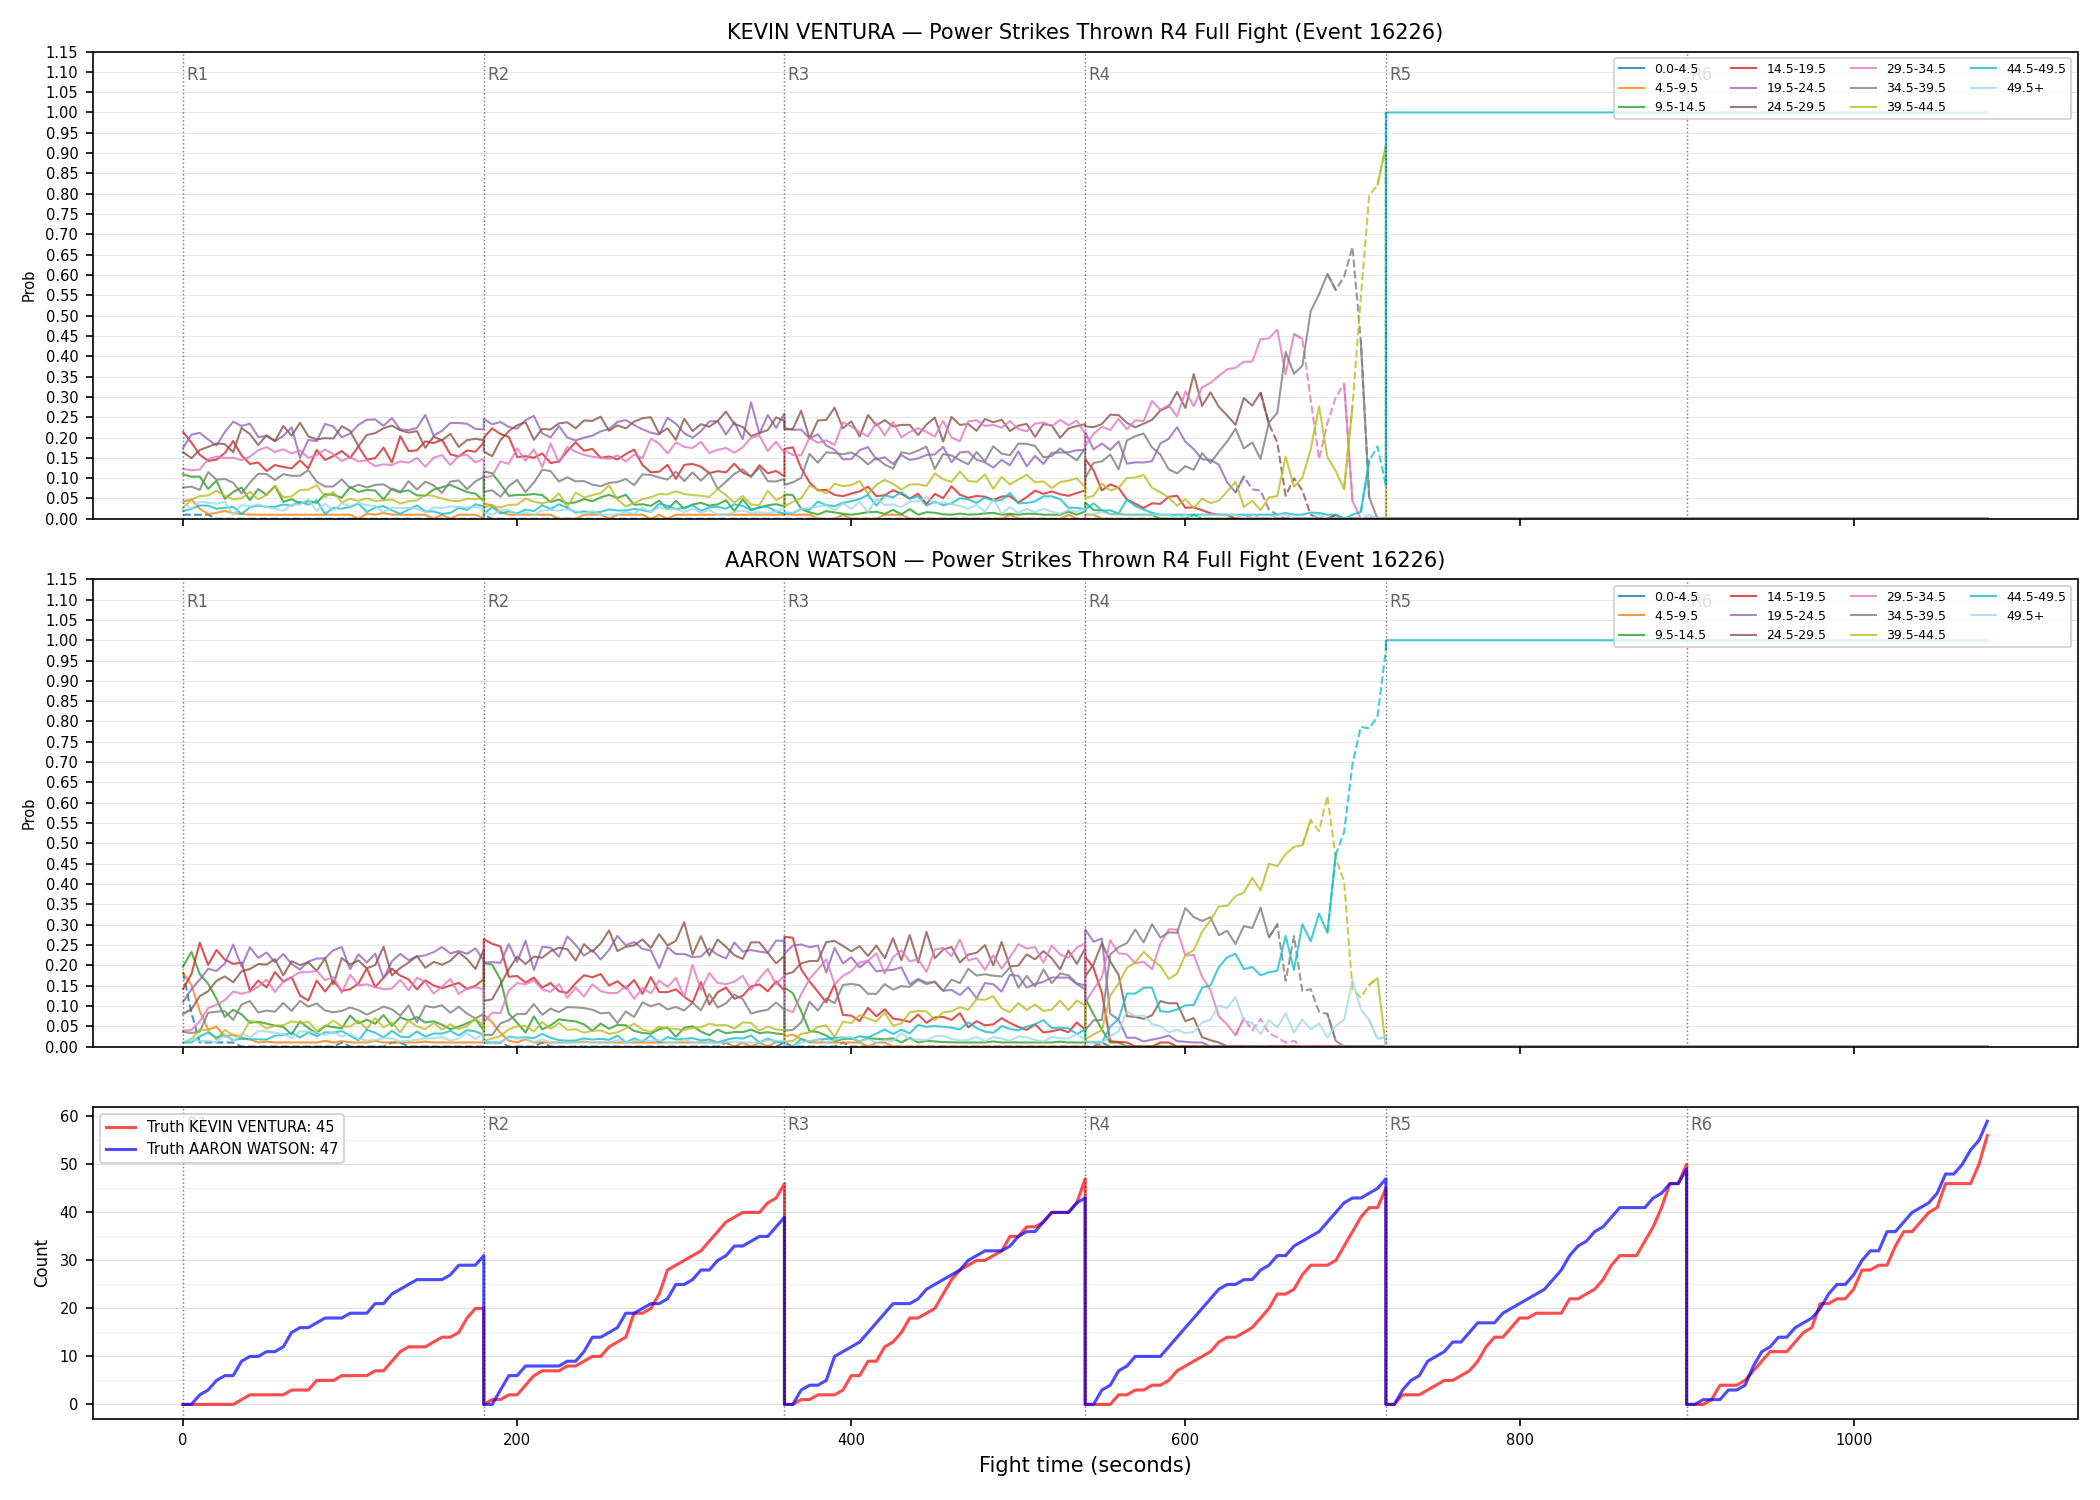
Task: Click R4 marker in Kevin Ventura chart
Action: [1099, 74]
